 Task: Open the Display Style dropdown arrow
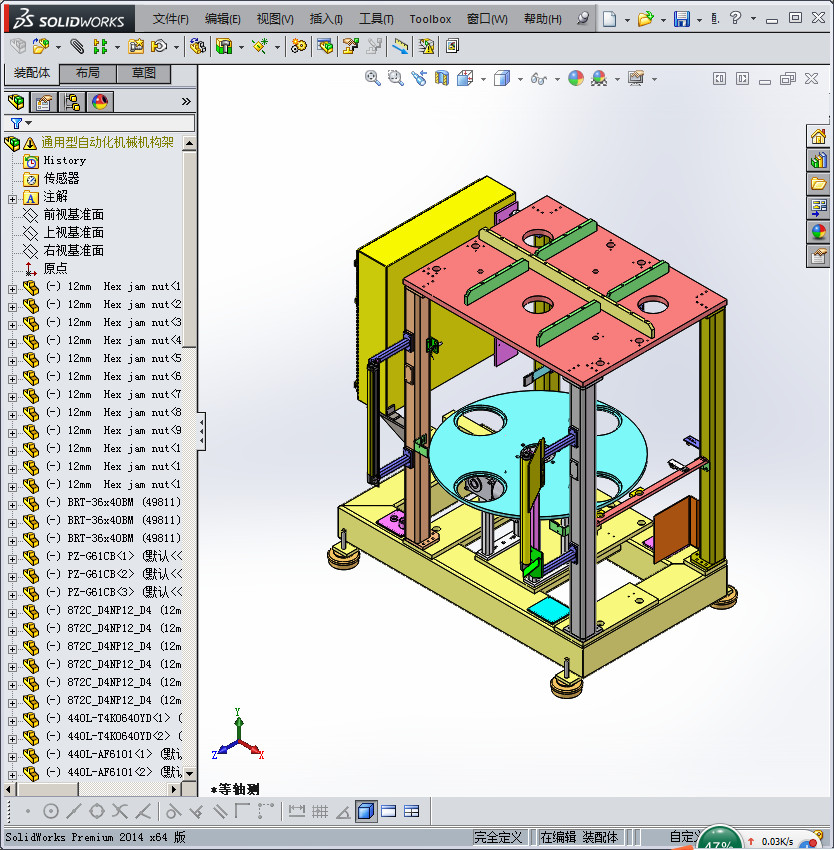pos(520,80)
